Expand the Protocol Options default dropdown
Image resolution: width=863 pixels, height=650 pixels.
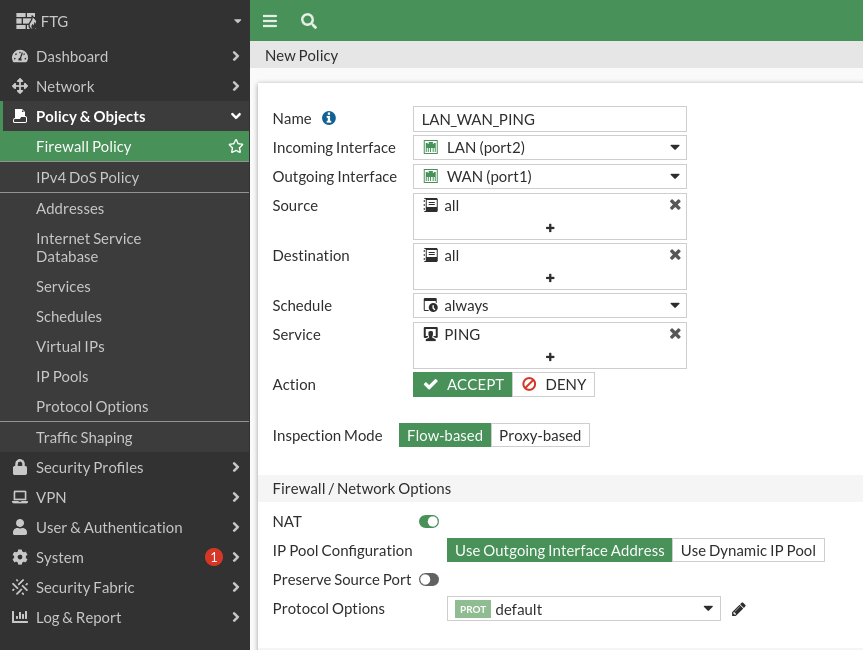click(x=583, y=609)
